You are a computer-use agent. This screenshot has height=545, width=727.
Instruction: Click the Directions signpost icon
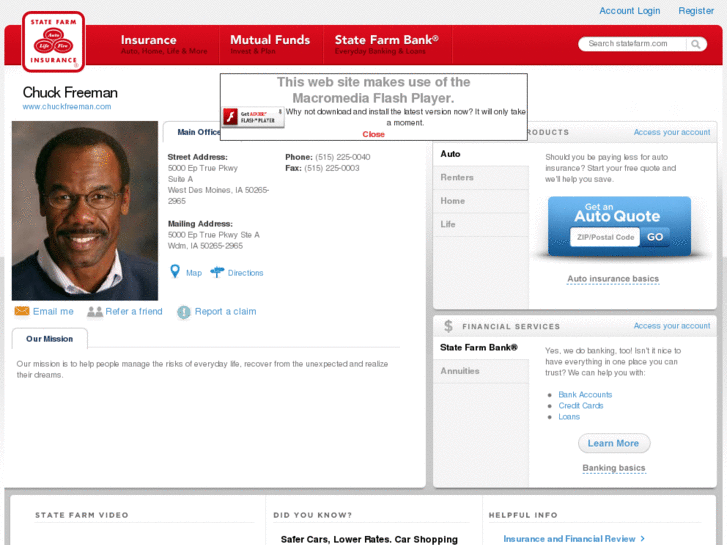[217, 272]
